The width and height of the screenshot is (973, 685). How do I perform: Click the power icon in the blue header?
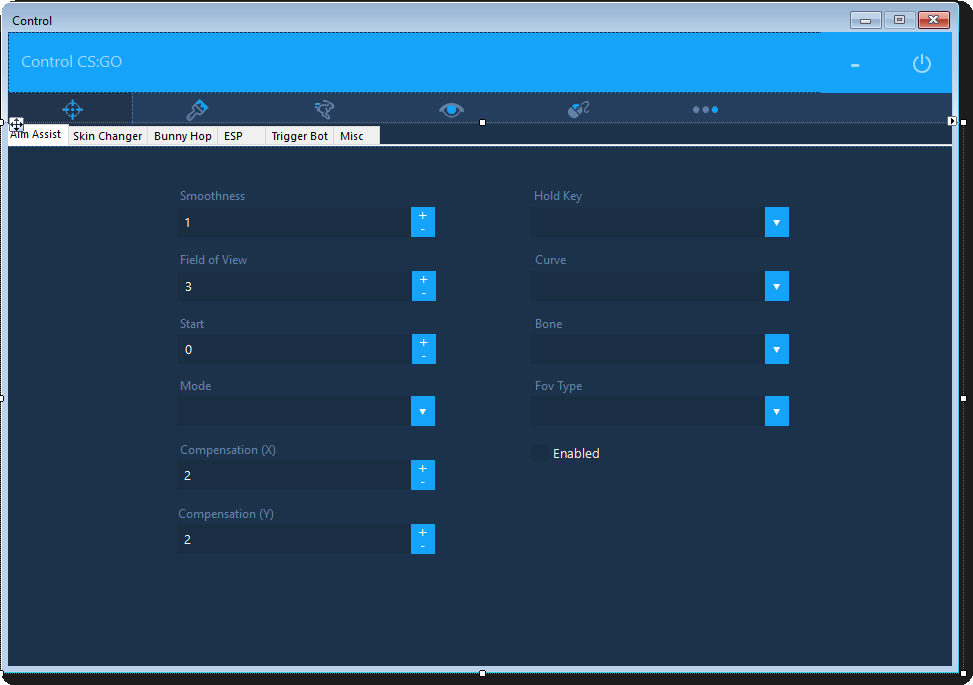pos(921,64)
